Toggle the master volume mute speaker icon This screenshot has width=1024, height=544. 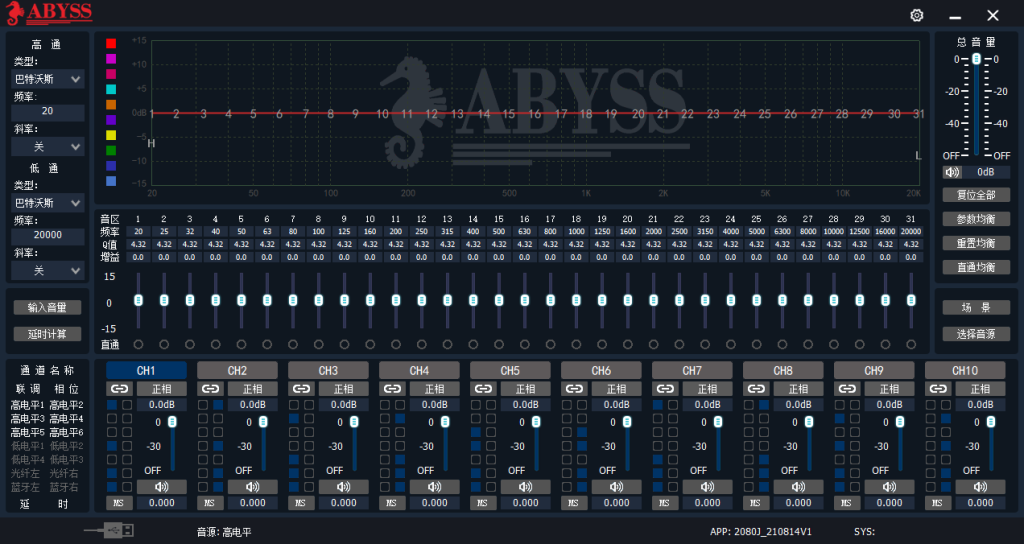[952, 172]
